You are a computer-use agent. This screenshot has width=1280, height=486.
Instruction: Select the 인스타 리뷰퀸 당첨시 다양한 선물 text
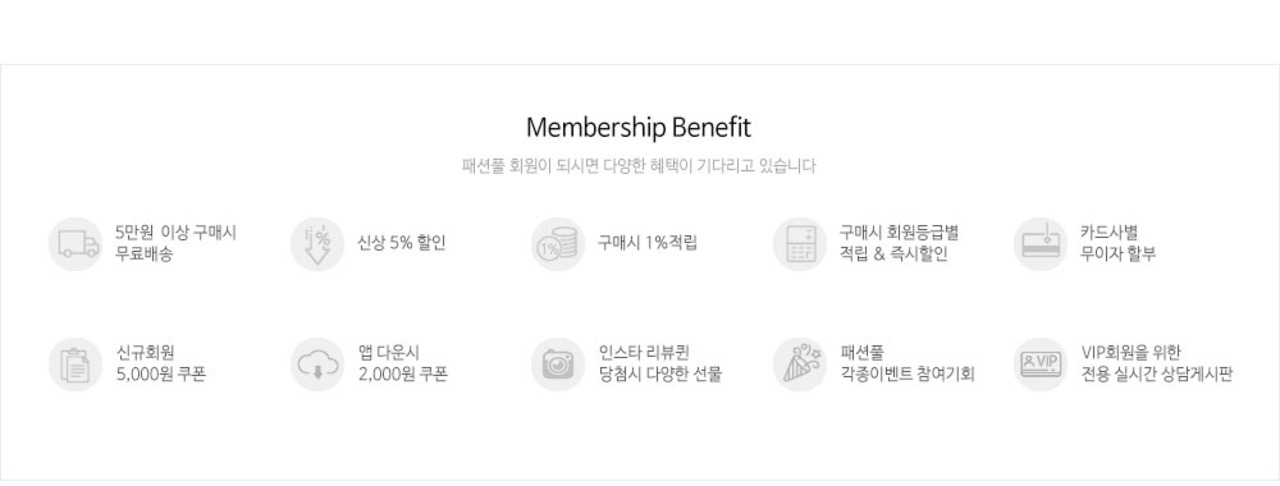[660, 364]
